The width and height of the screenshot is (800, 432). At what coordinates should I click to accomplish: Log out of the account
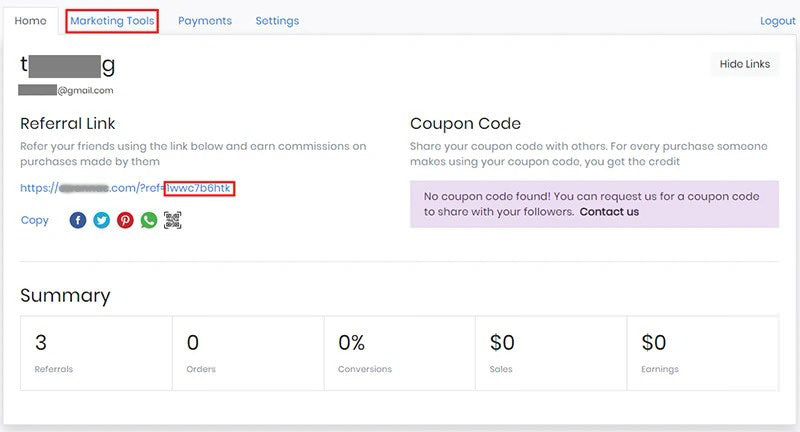point(777,21)
